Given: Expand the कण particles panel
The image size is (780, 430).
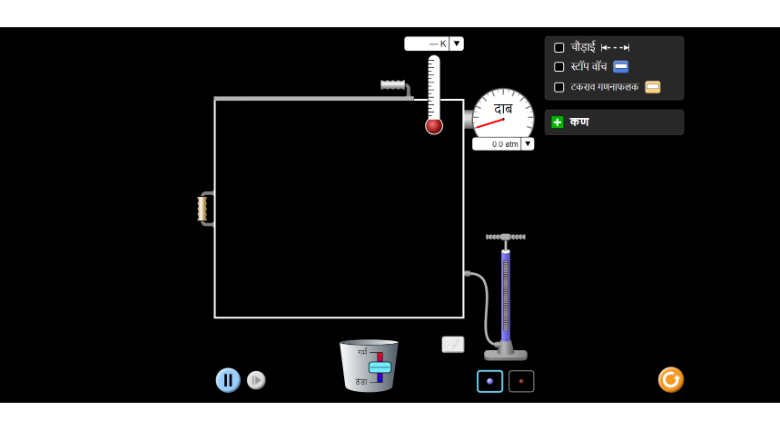Looking at the screenshot, I should coord(557,122).
